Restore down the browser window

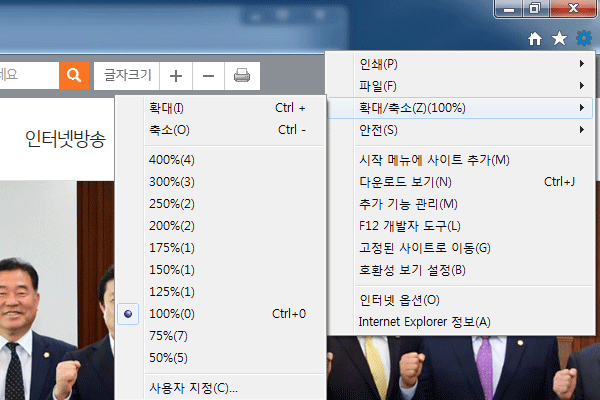(535, 9)
